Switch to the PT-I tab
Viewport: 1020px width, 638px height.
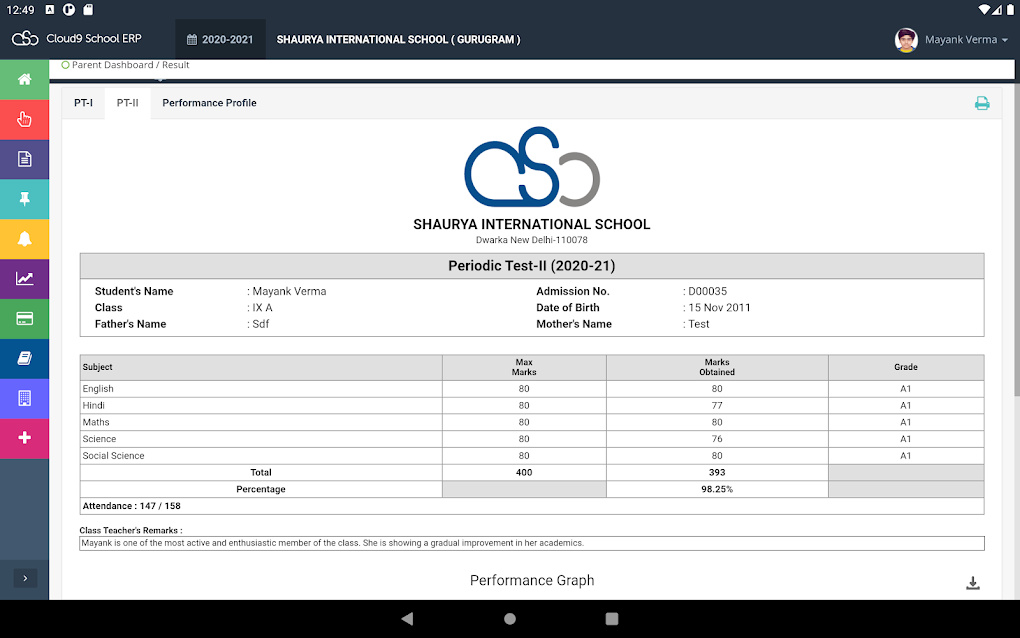[x=84, y=102]
